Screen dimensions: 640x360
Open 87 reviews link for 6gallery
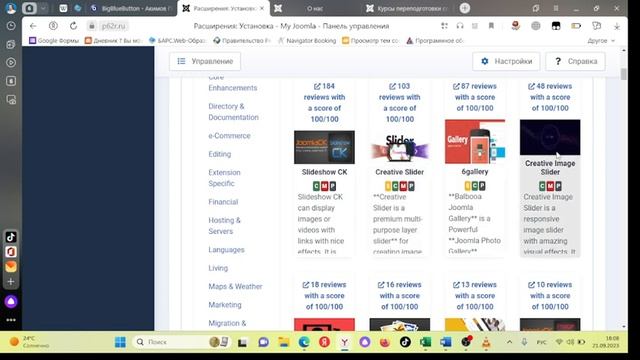475,97
